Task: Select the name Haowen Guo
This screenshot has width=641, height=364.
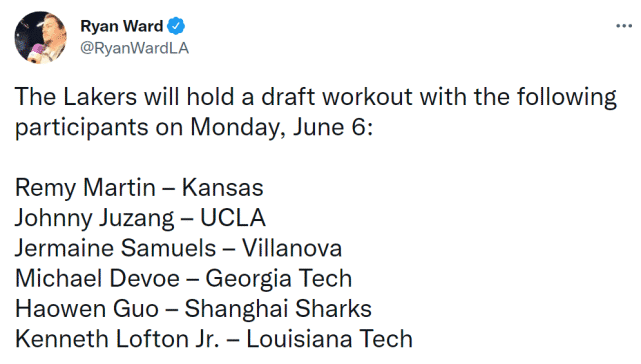Action: click(x=87, y=309)
